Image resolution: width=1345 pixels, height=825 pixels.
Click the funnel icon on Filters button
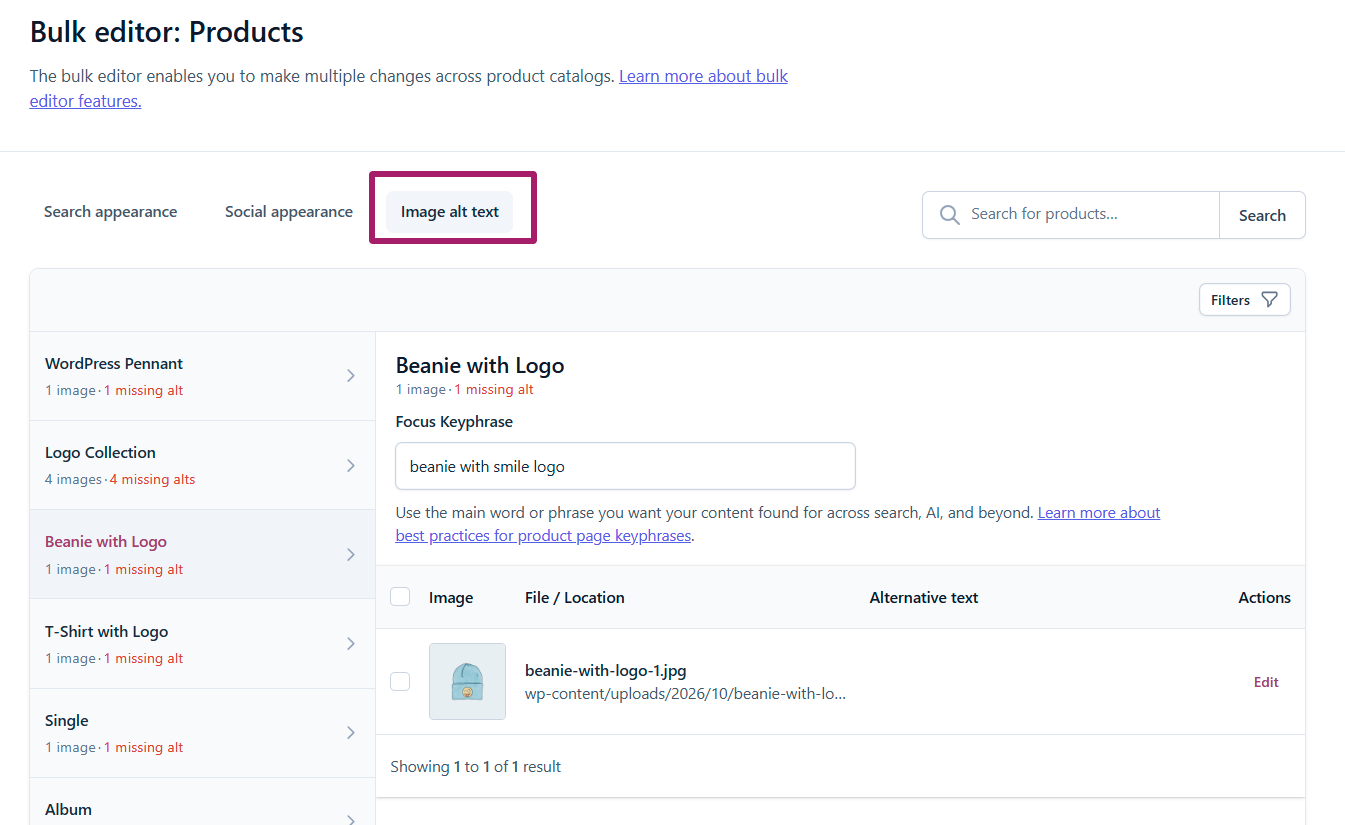(1269, 300)
